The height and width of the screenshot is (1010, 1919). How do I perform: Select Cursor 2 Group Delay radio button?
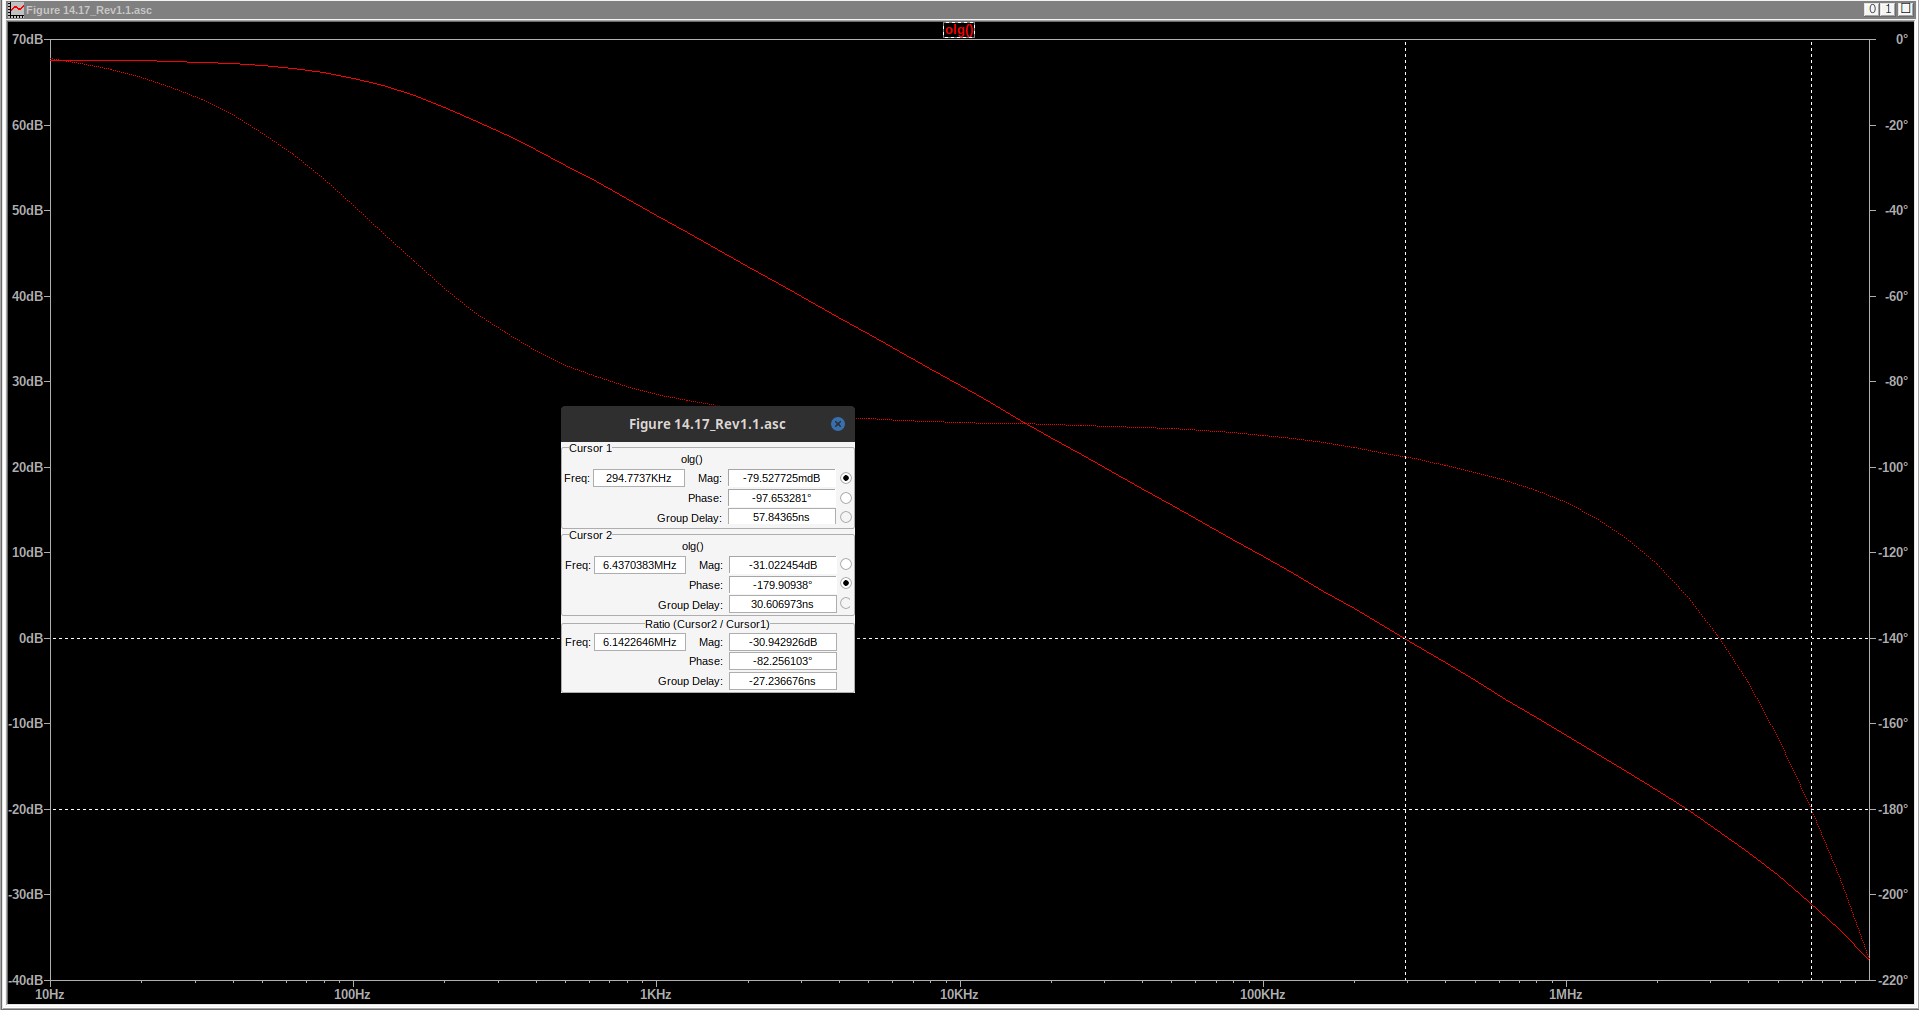pyautogui.click(x=846, y=603)
